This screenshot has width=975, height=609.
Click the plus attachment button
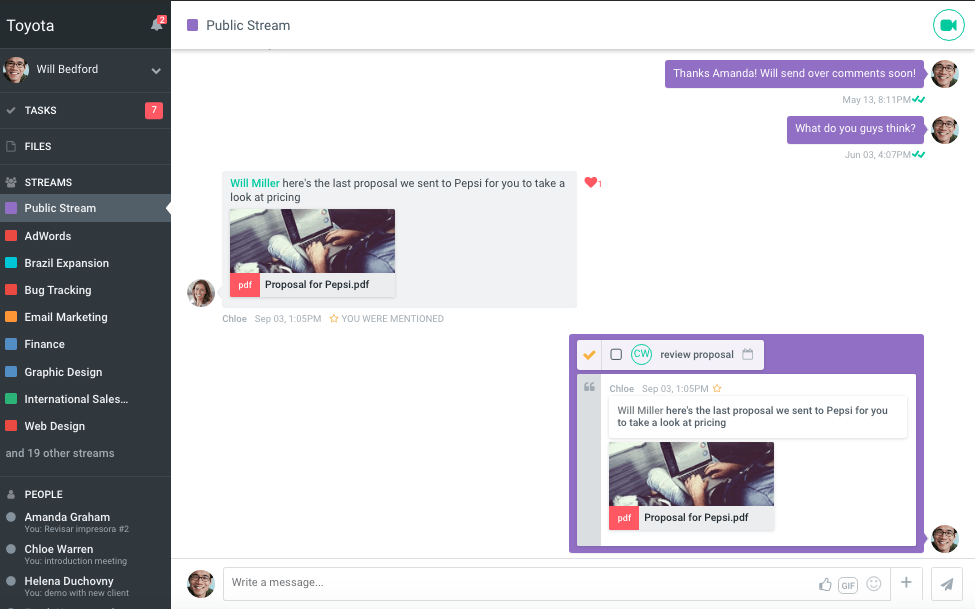click(906, 583)
